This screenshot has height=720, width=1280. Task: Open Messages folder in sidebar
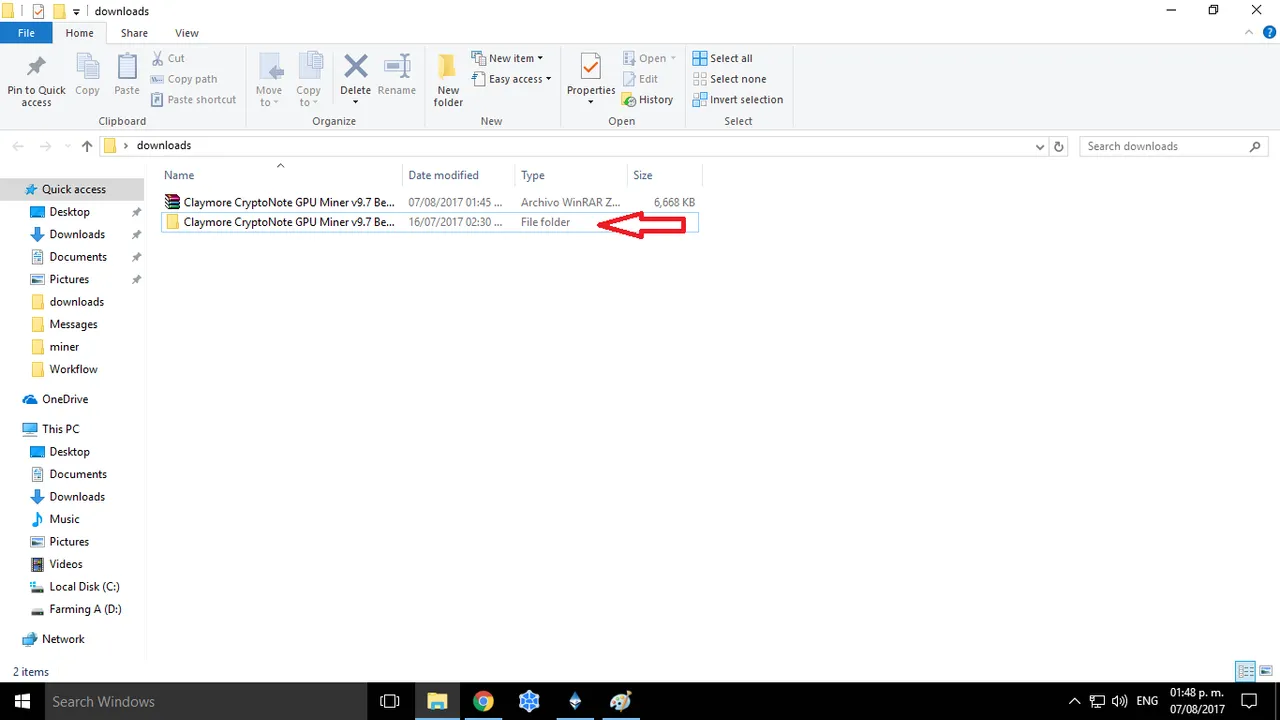tap(73, 324)
